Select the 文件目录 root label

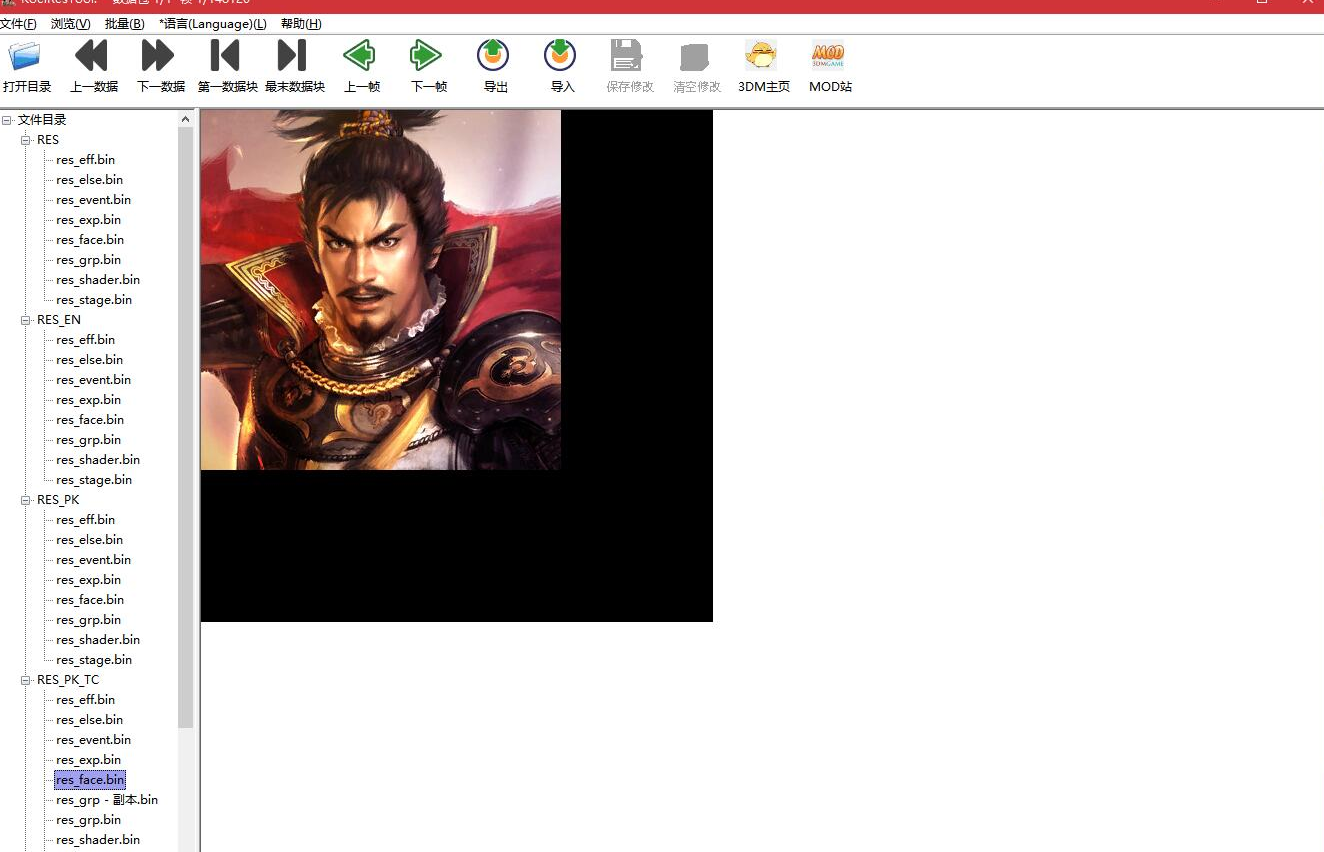pyautogui.click(x=42, y=120)
